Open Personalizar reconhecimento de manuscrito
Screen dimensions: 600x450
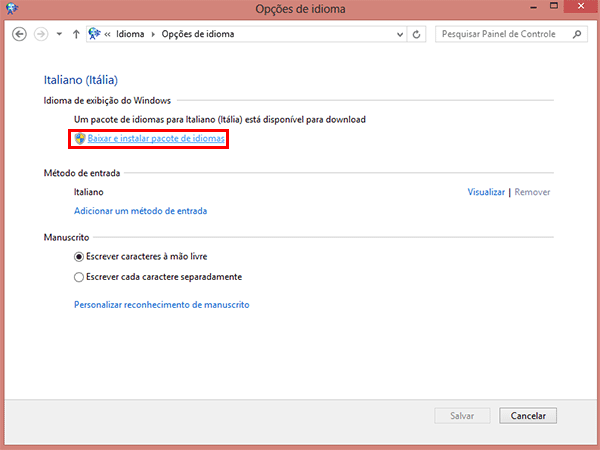pos(161,305)
